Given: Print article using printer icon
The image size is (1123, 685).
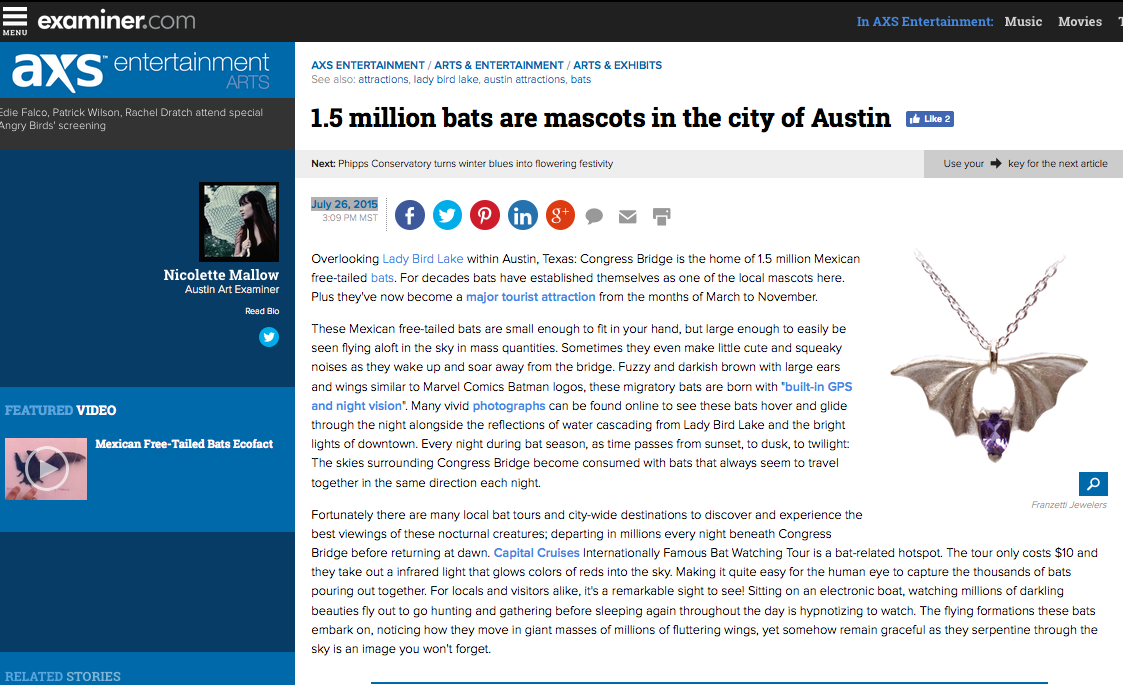Looking at the screenshot, I should [x=661, y=216].
